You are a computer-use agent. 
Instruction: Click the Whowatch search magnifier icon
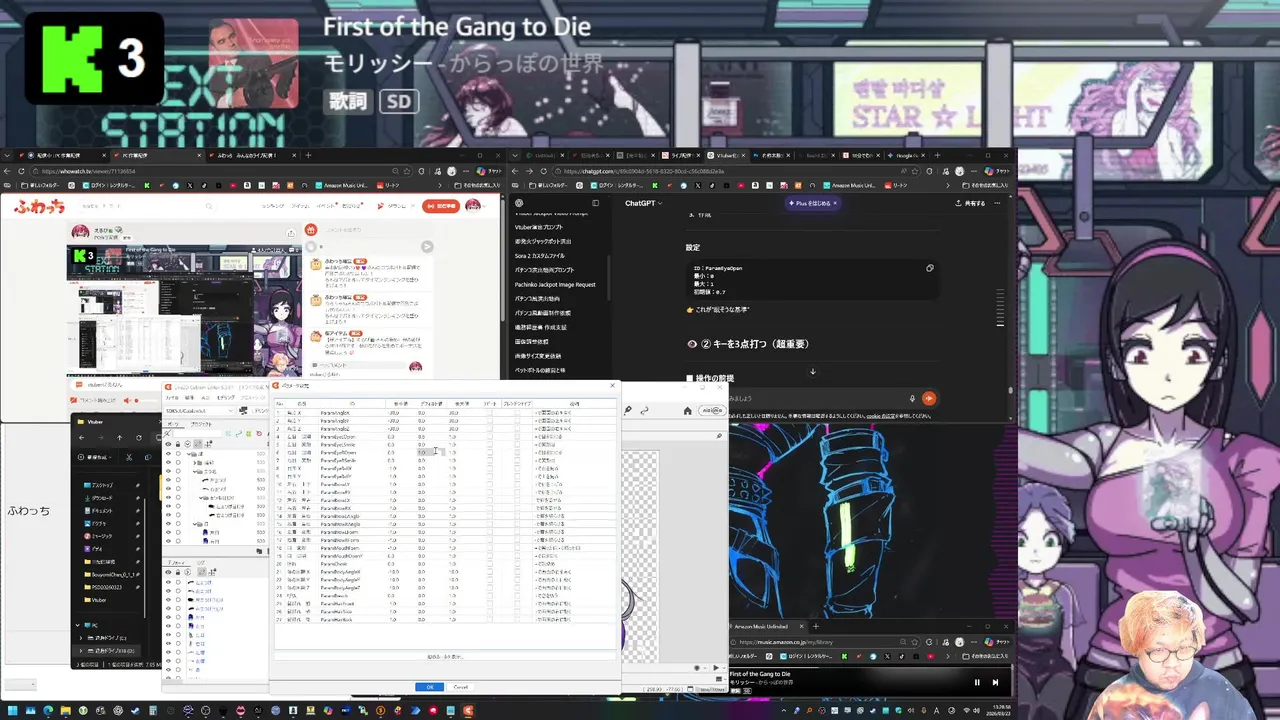209,206
